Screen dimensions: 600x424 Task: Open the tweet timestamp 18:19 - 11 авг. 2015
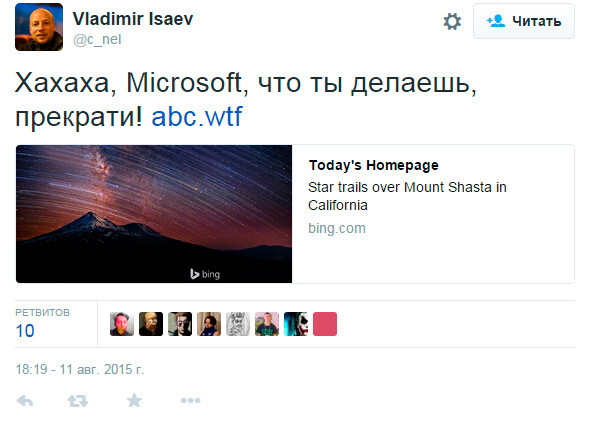80,369
